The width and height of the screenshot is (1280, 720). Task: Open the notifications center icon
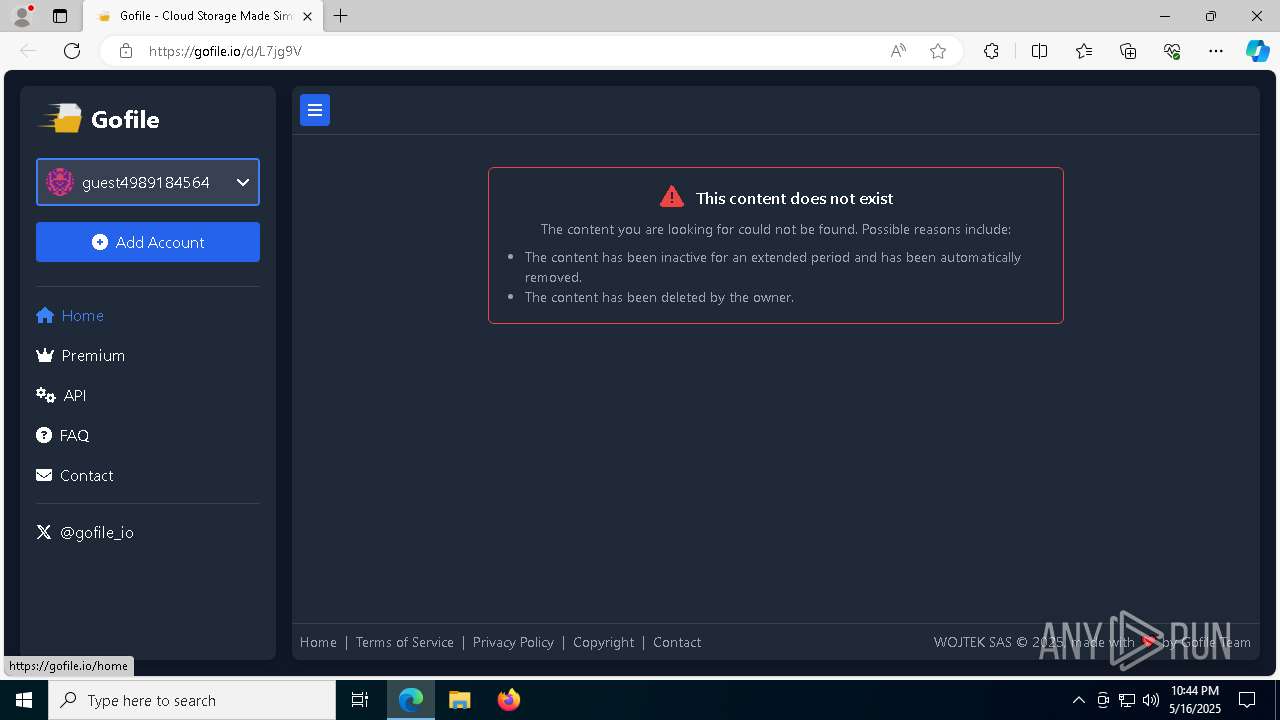click(1247, 700)
